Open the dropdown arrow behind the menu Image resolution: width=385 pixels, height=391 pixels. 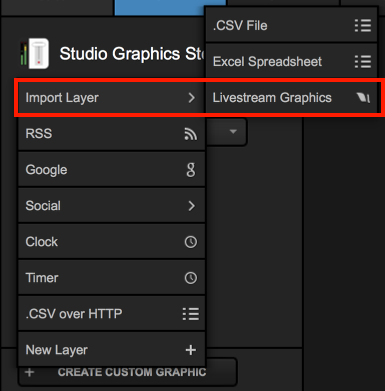point(233,132)
